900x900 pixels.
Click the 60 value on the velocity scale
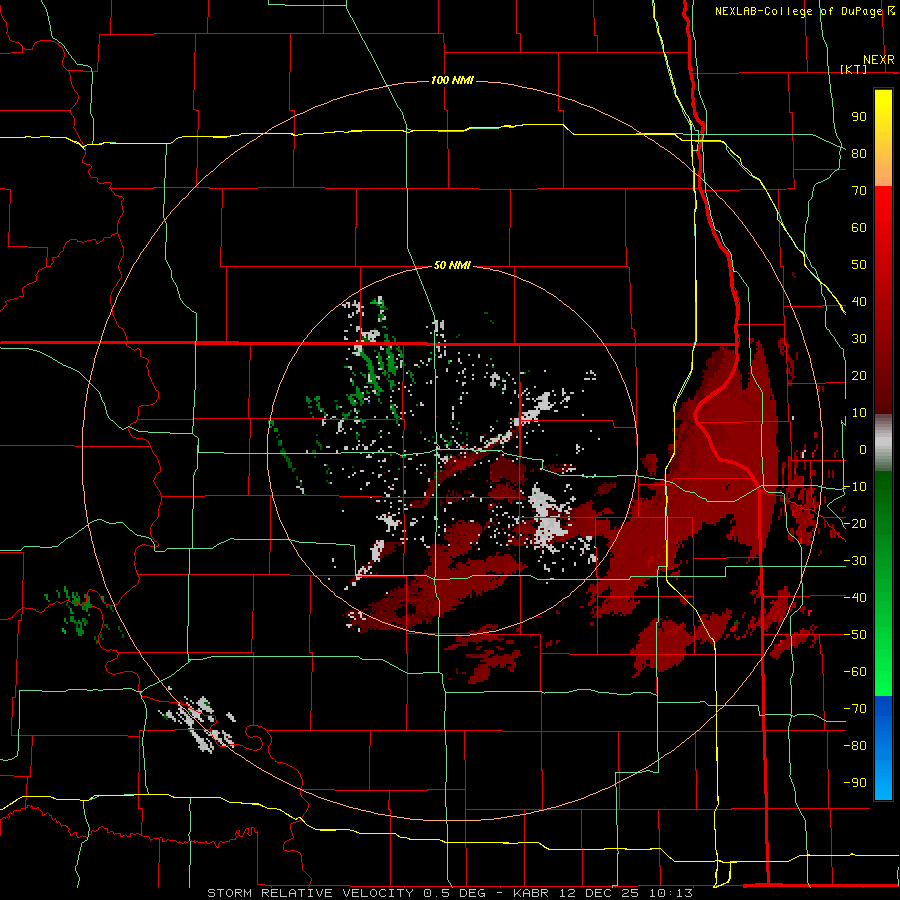click(x=859, y=228)
